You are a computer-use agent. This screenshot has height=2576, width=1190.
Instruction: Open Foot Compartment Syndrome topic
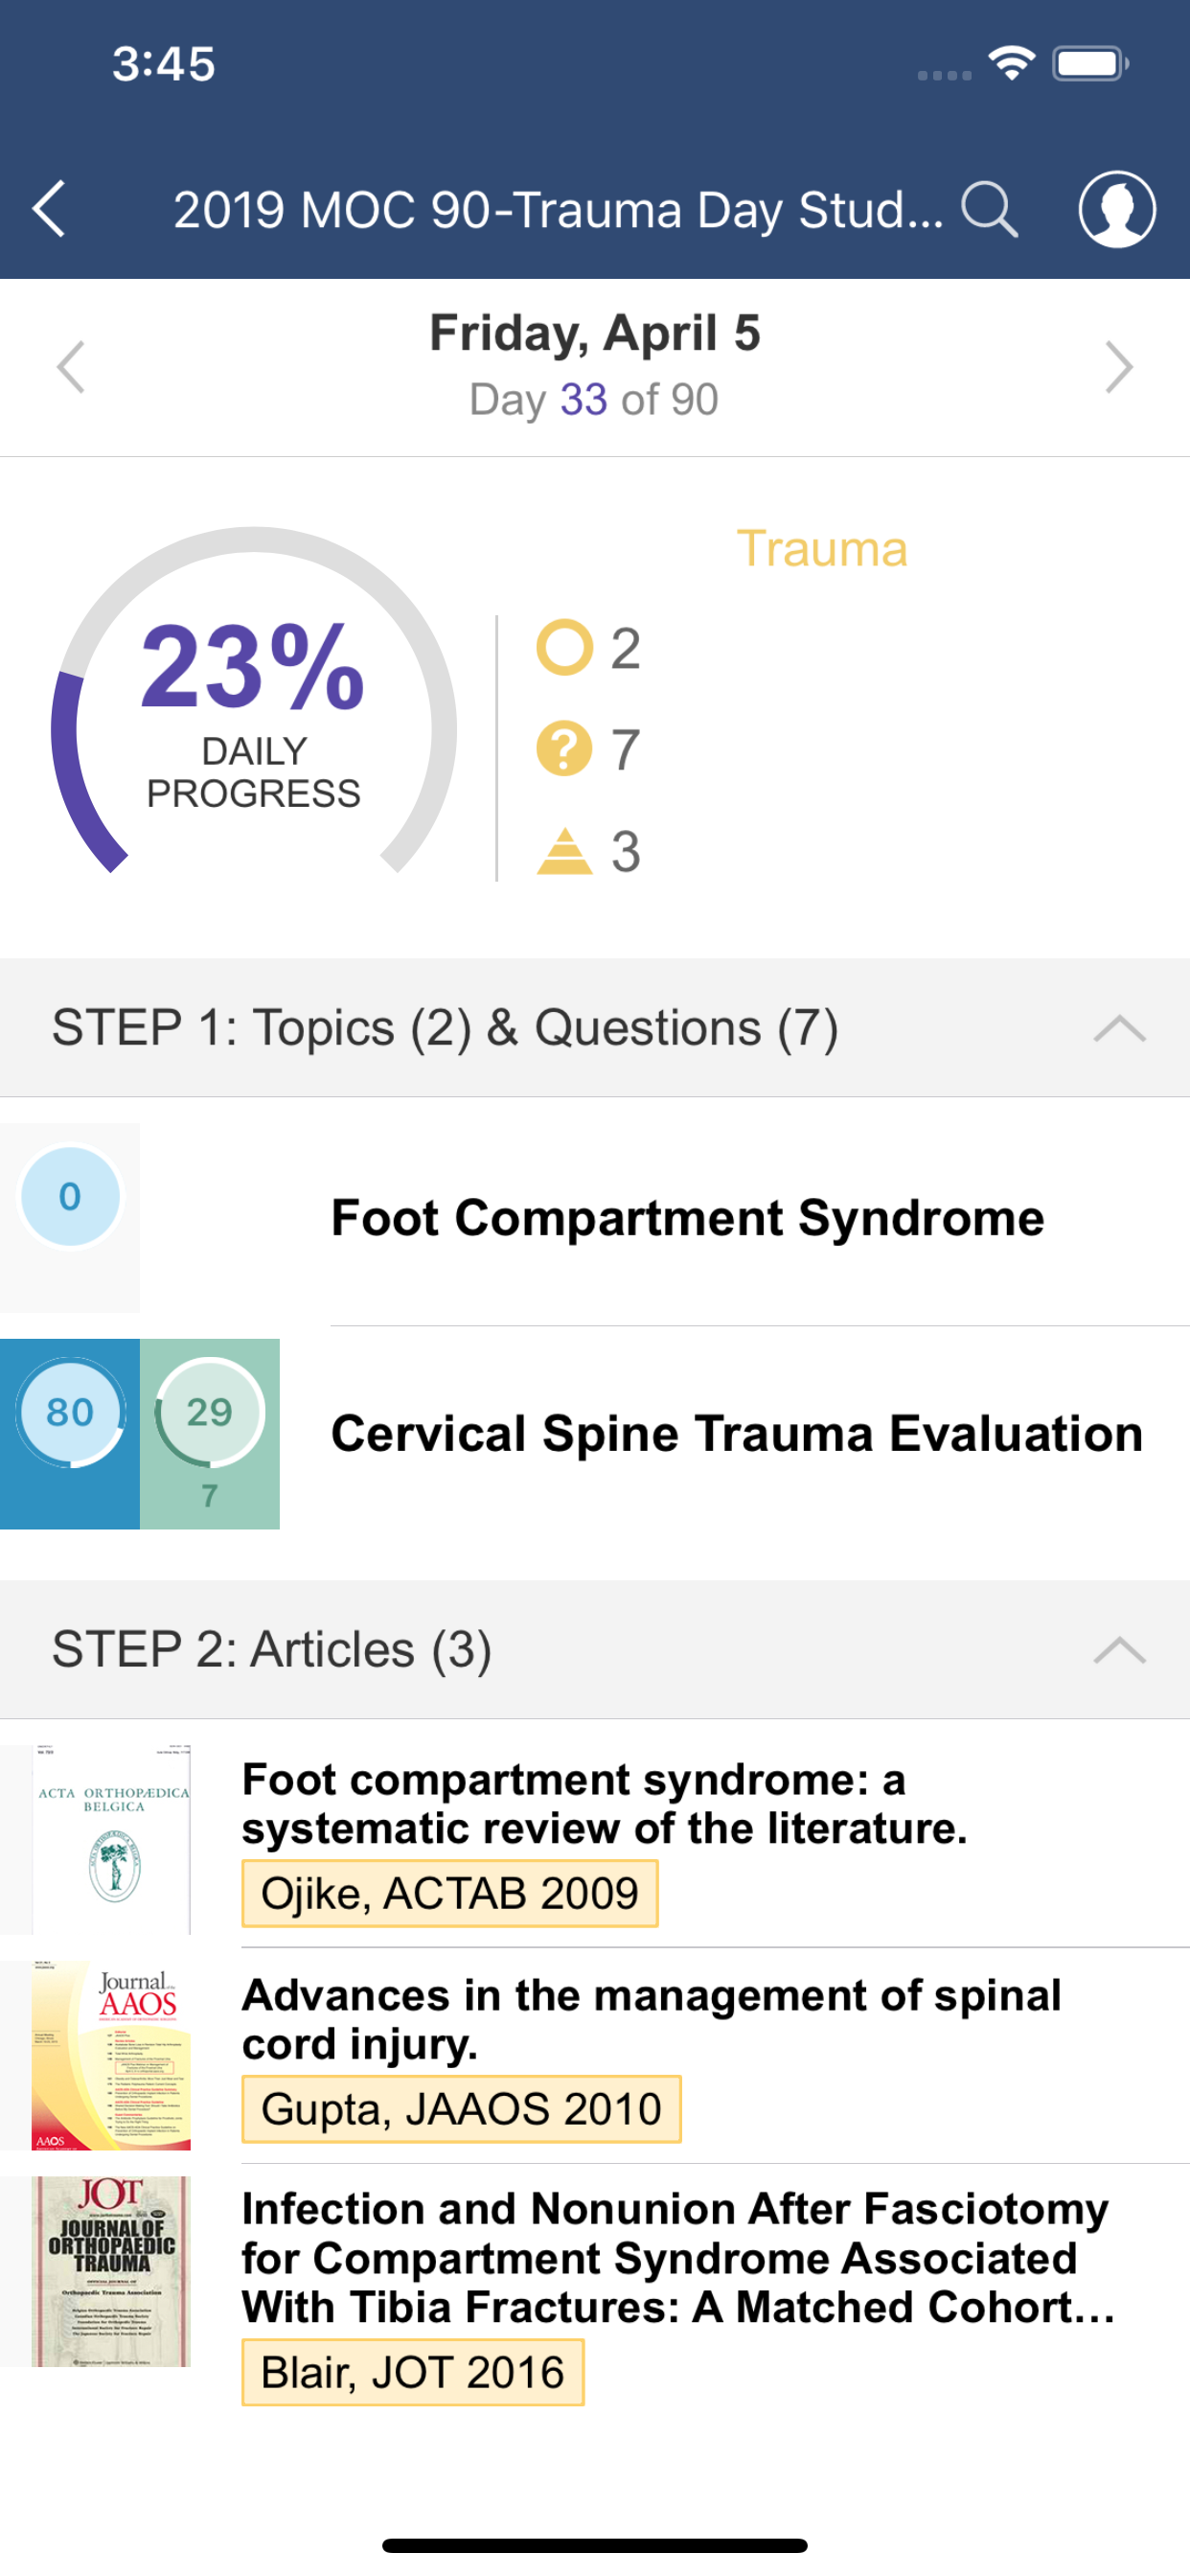pyautogui.click(x=687, y=1218)
